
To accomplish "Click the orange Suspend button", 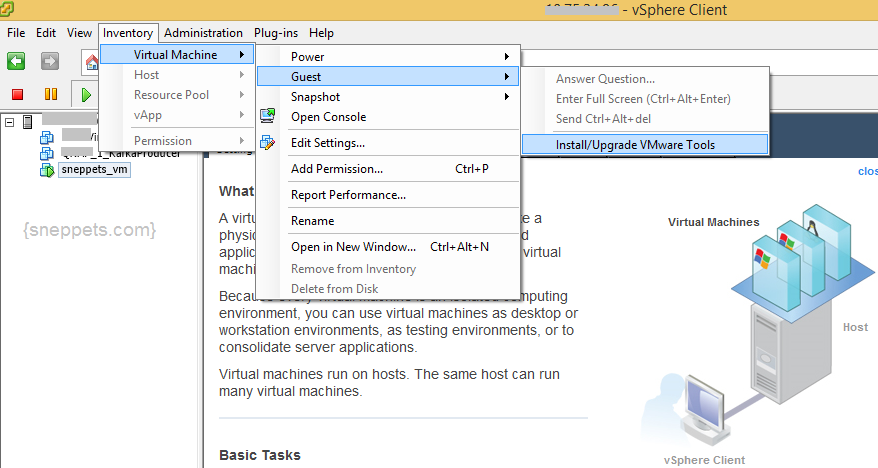I will 51,94.
